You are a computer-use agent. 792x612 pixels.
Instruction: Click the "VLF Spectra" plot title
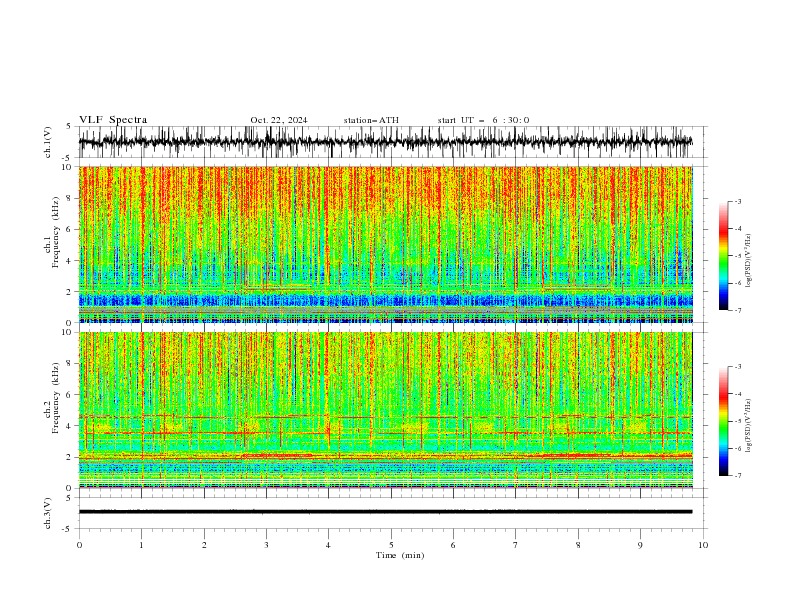(113, 120)
